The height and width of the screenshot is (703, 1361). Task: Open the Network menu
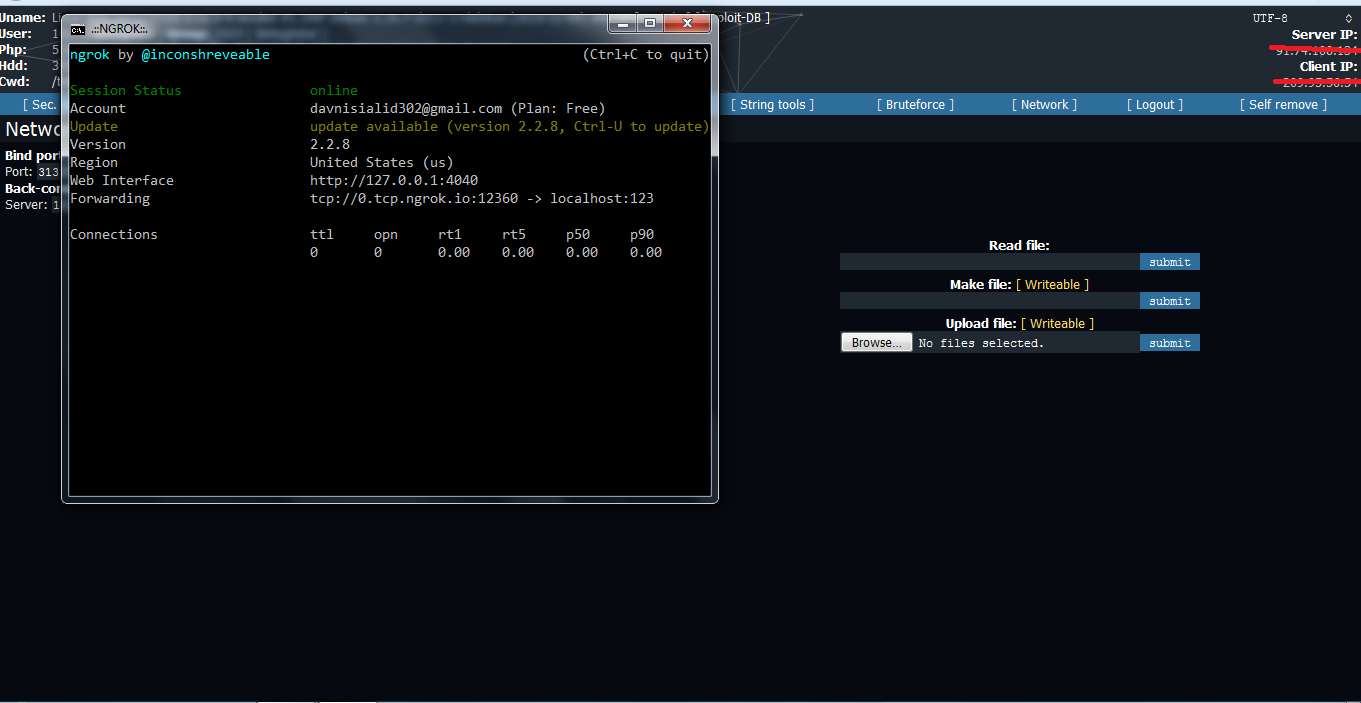pos(1043,104)
